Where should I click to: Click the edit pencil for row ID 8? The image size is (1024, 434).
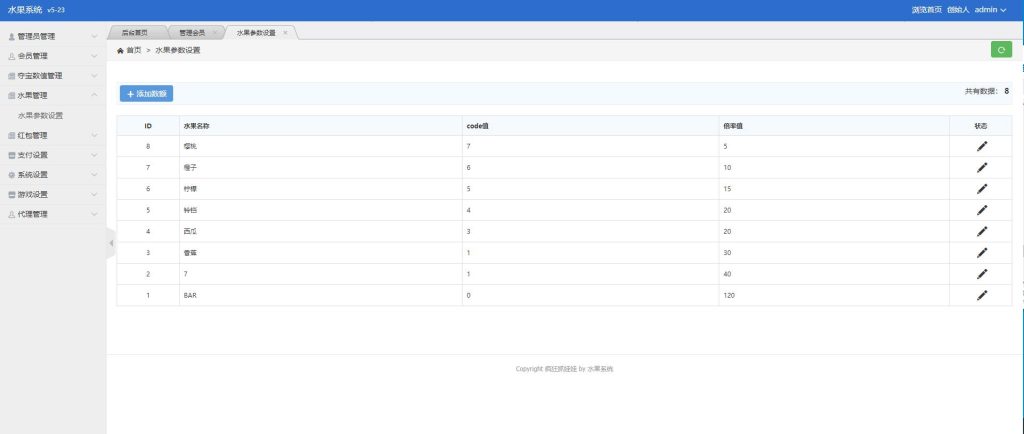(981, 146)
